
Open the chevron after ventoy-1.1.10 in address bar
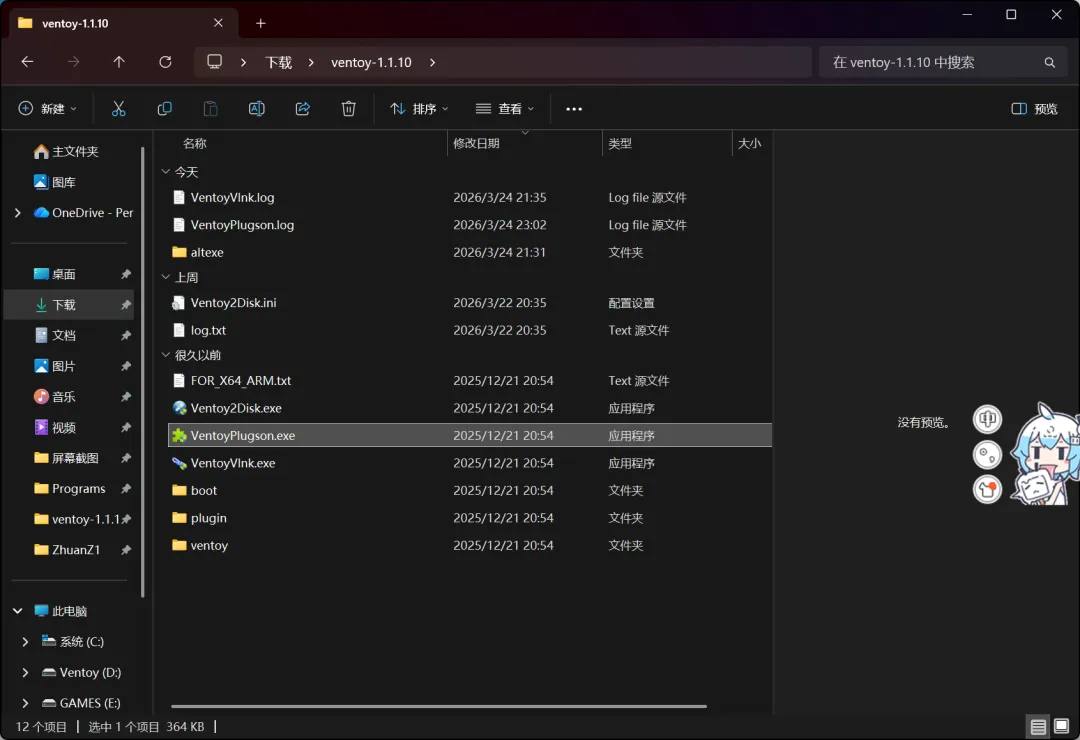[433, 63]
